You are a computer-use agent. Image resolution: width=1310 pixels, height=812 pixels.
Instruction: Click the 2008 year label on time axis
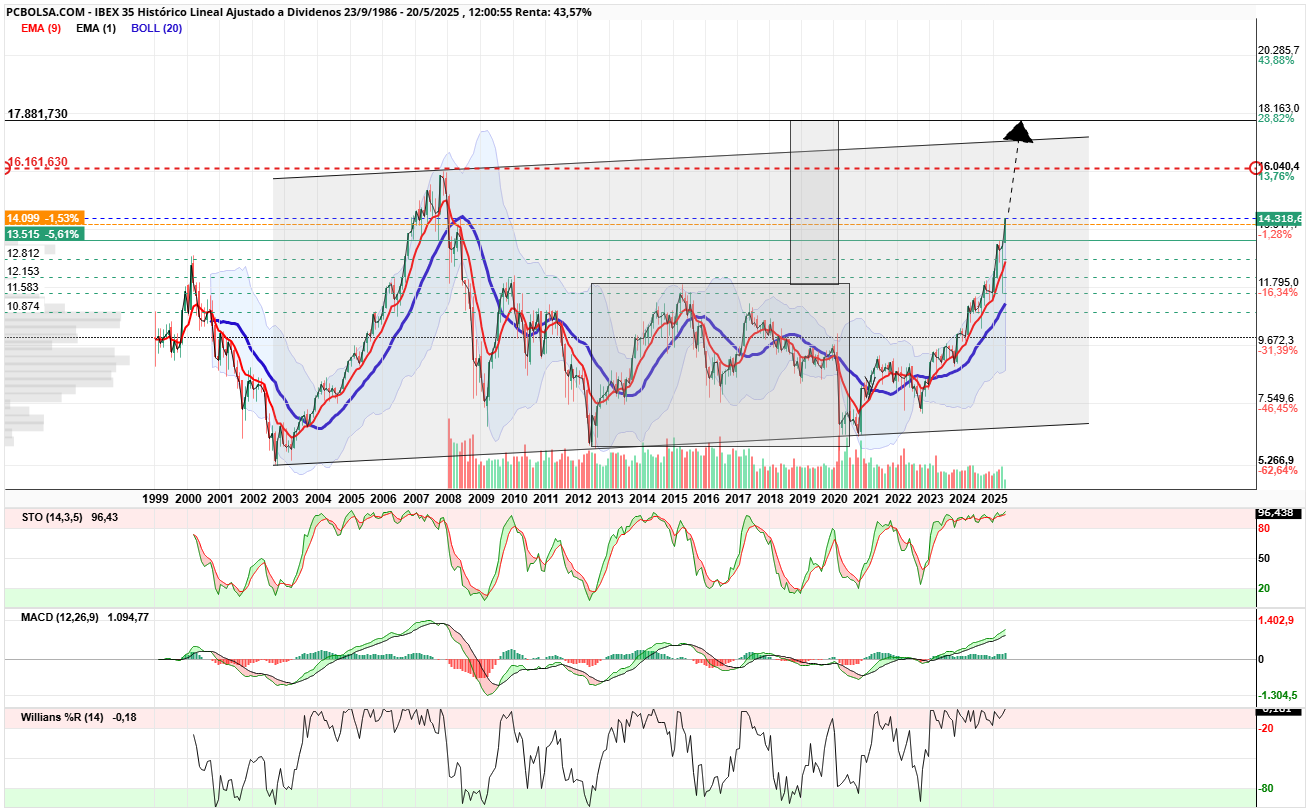[447, 498]
